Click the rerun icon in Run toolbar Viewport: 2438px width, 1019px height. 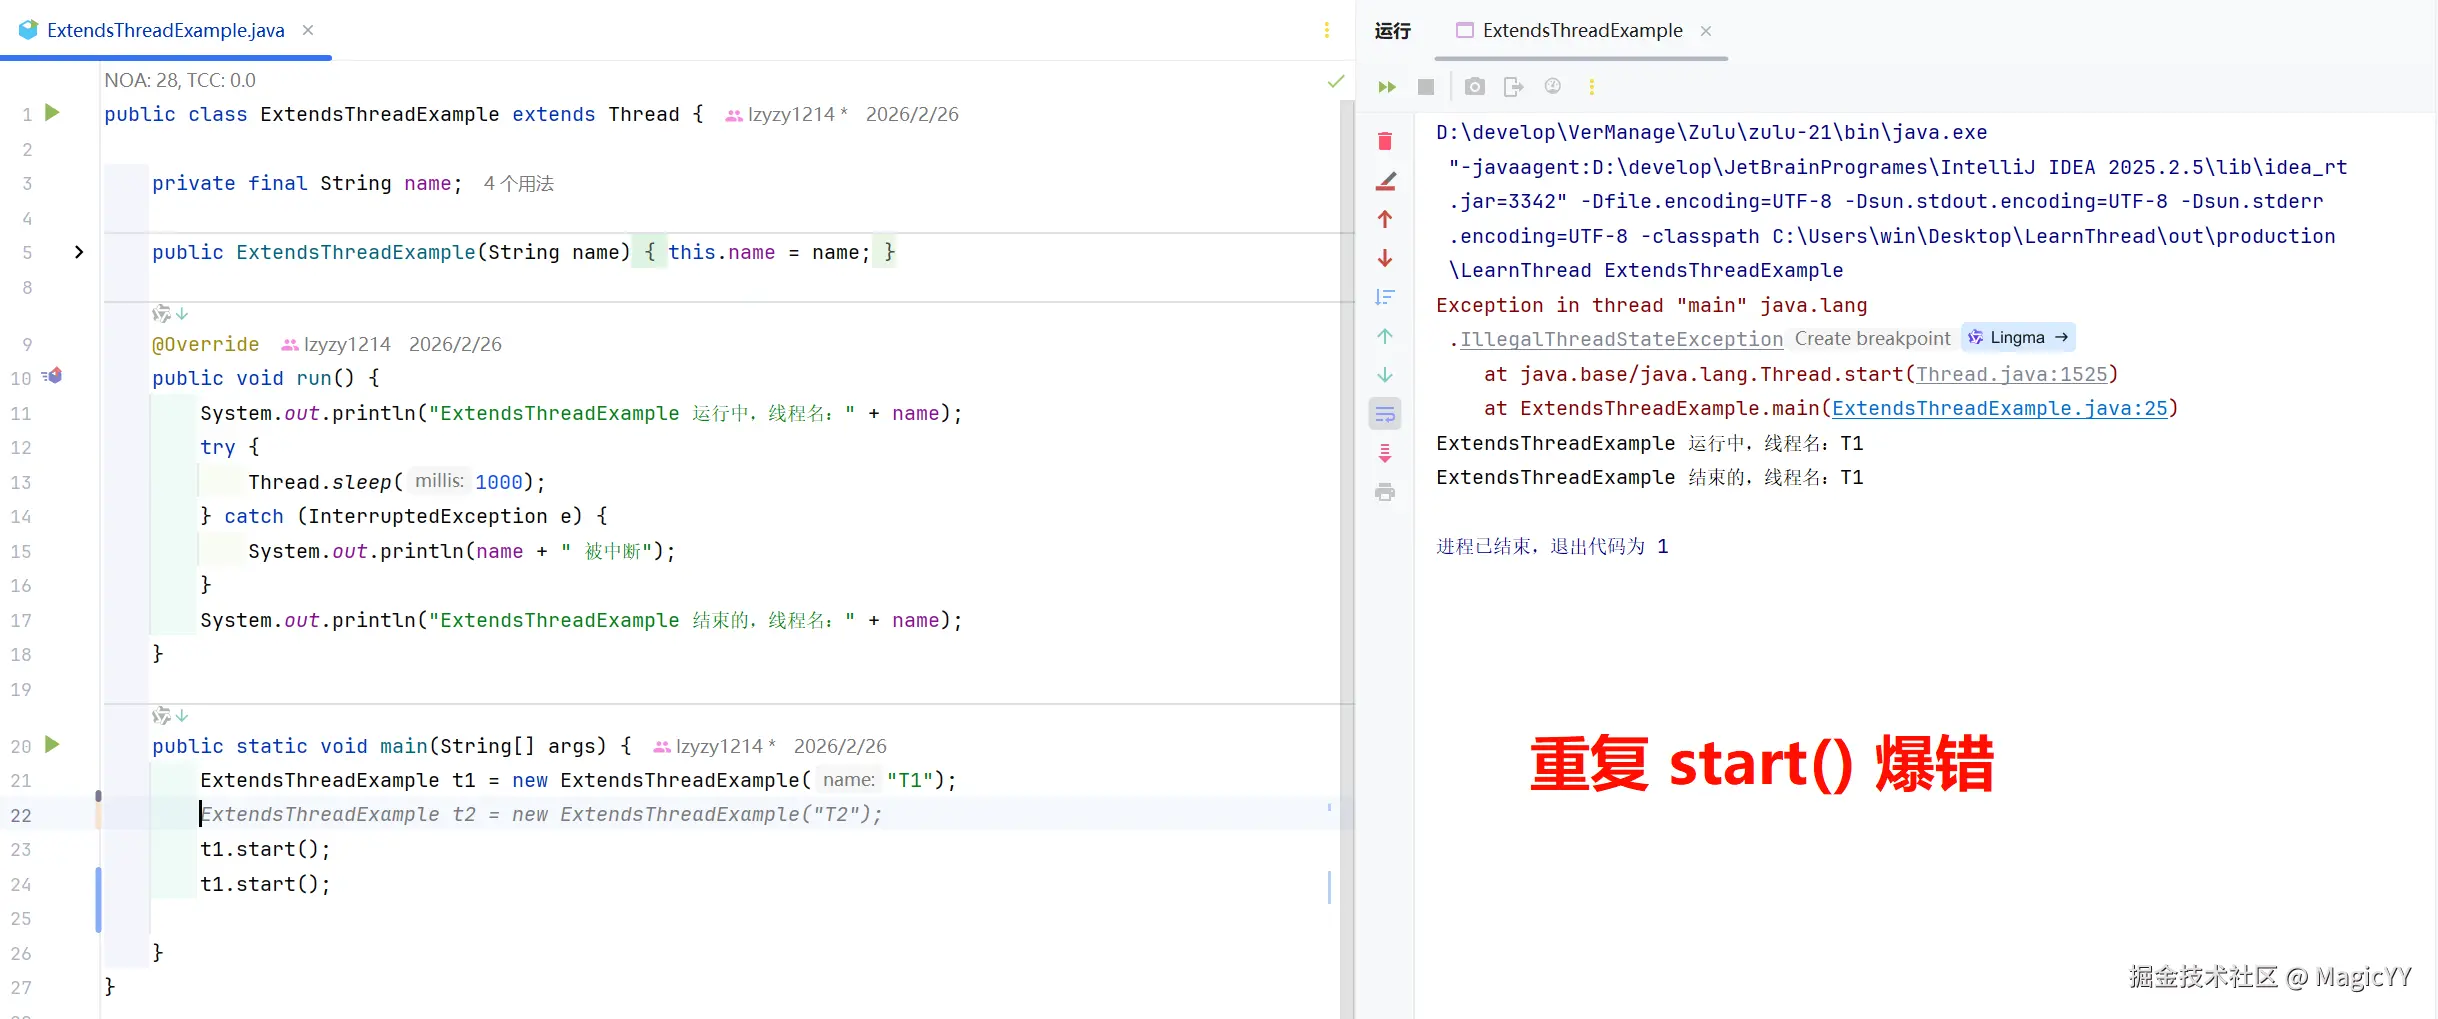pos(1386,87)
